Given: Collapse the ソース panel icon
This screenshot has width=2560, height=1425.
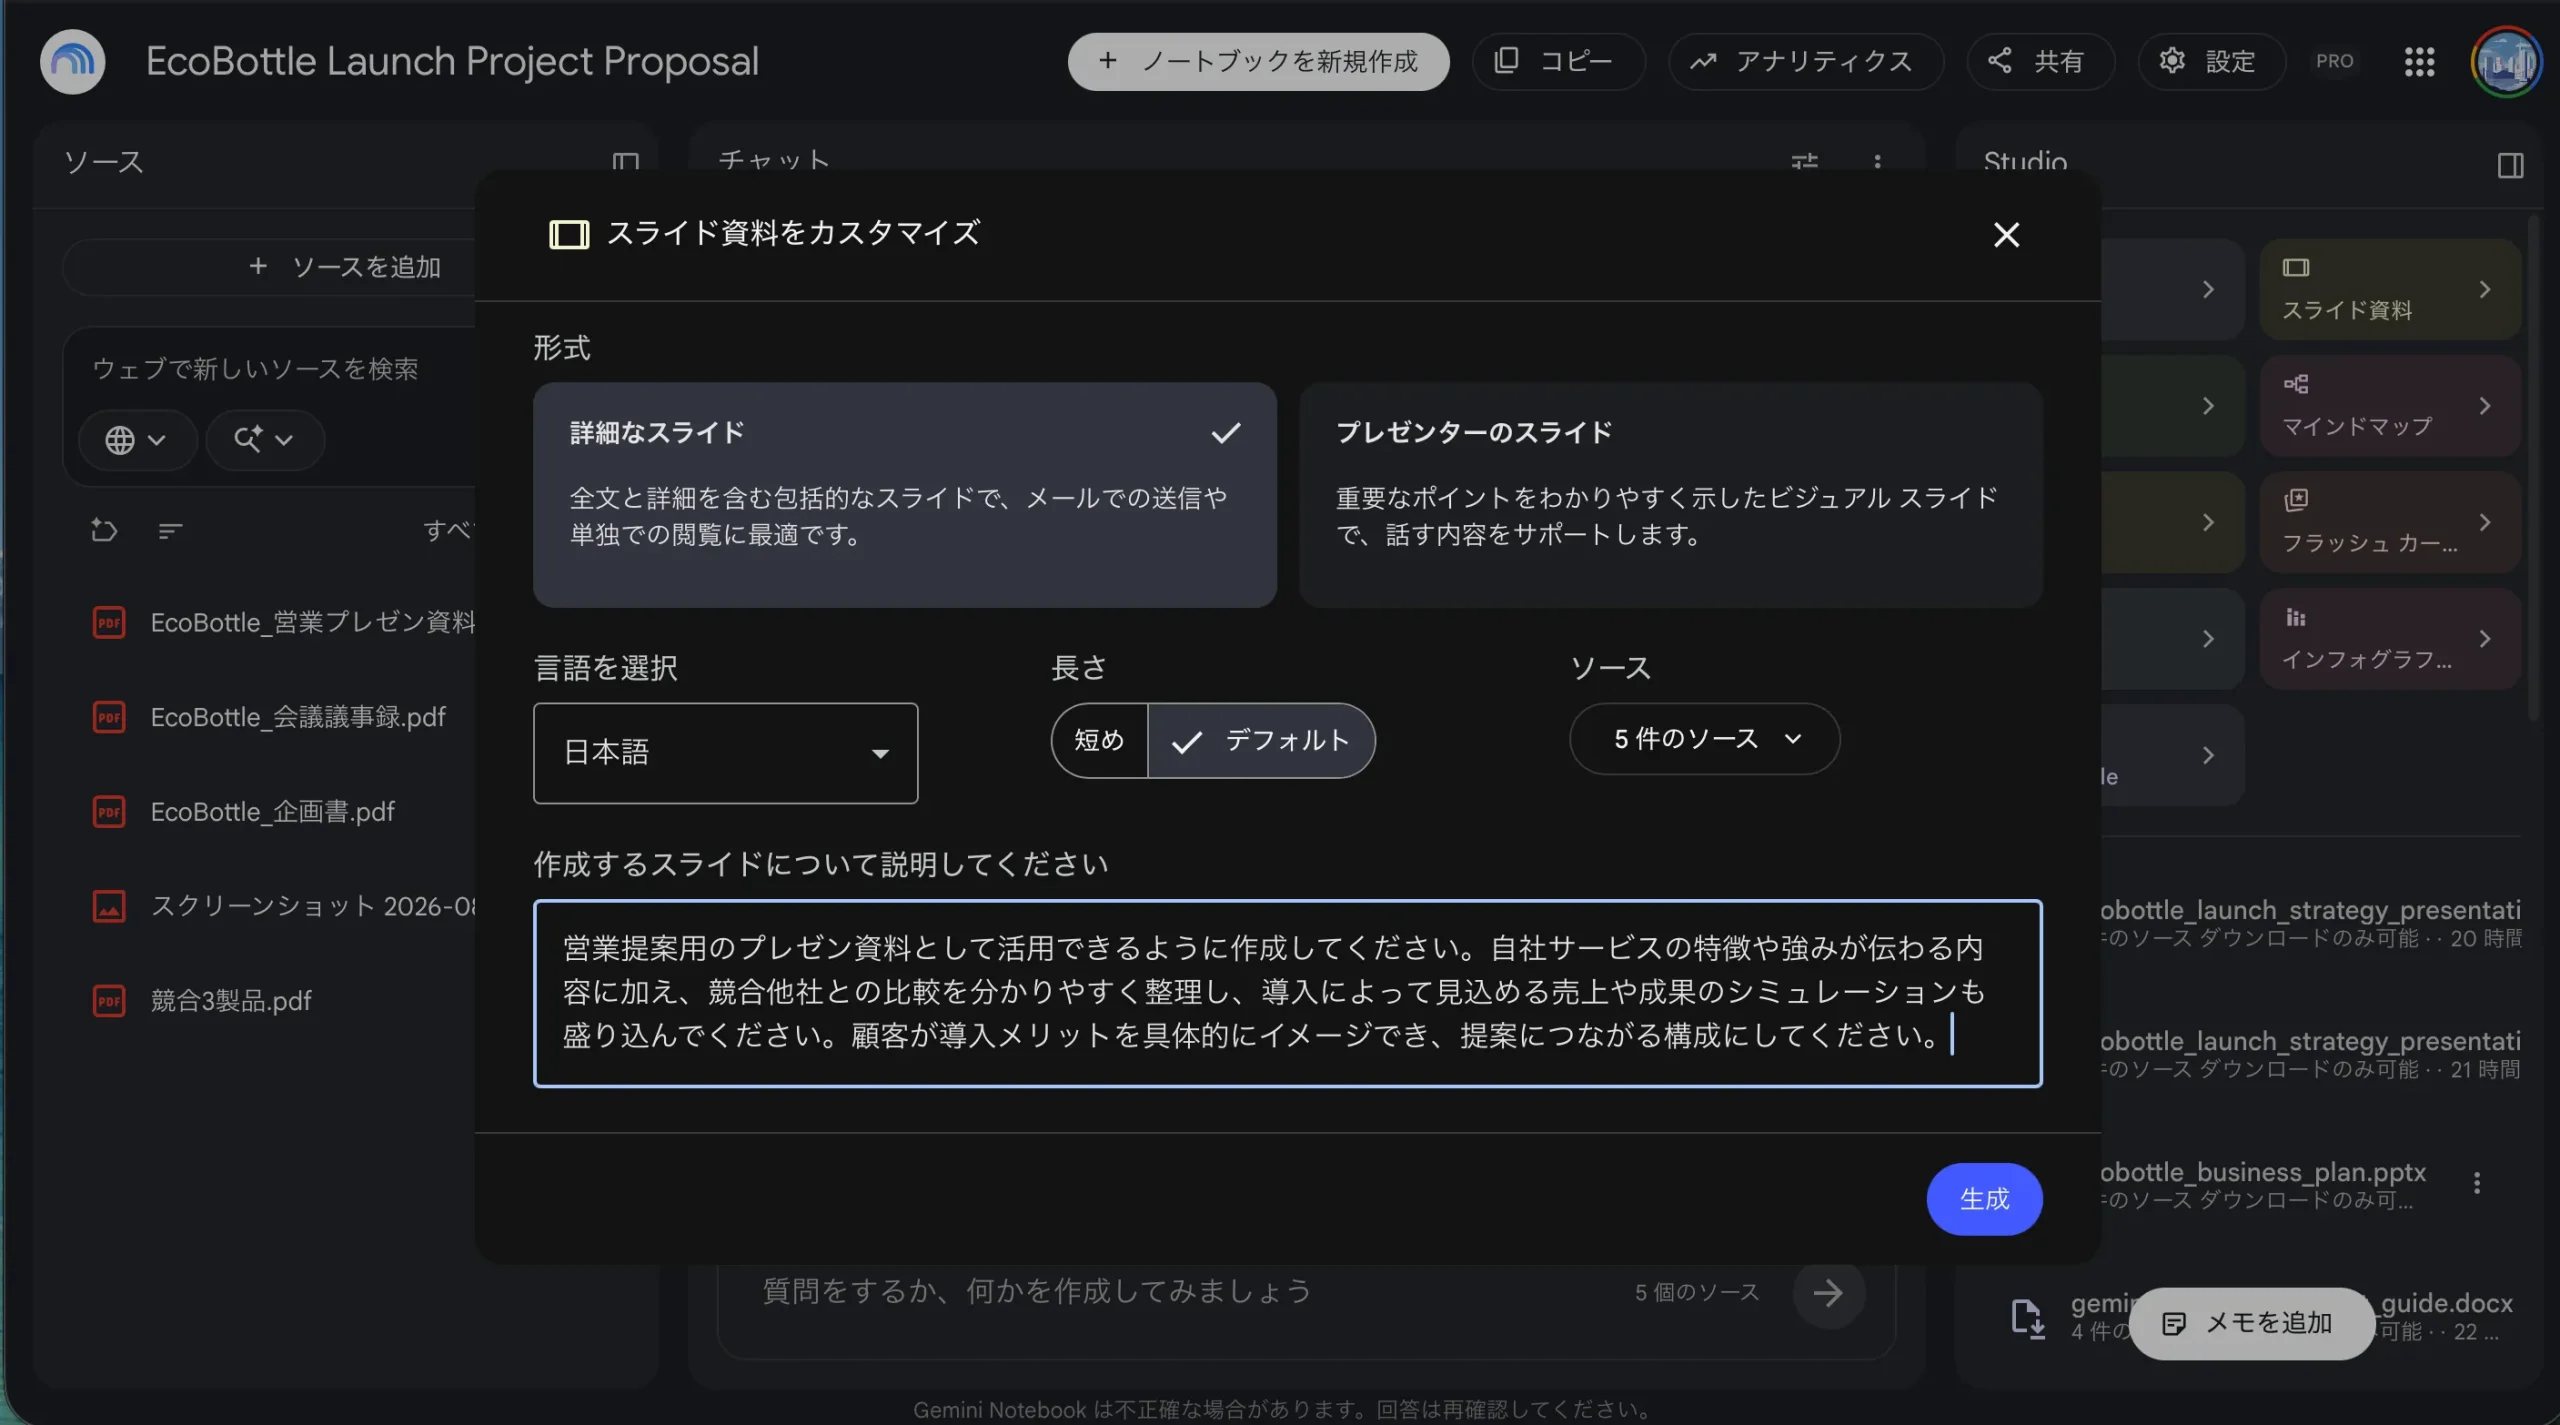Looking at the screenshot, I should pyautogui.click(x=625, y=162).
